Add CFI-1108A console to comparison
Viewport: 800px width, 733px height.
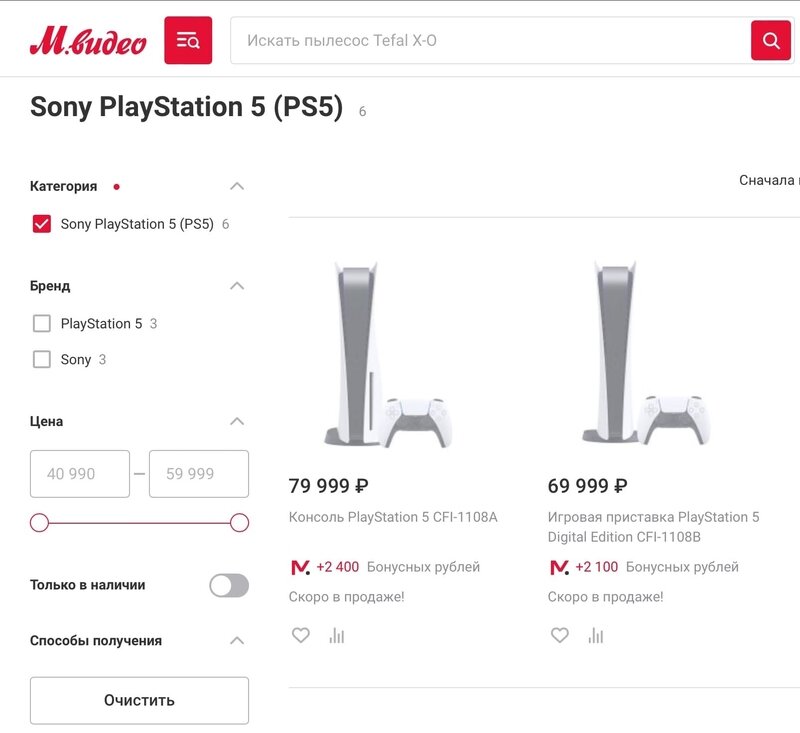coord(337,636)
